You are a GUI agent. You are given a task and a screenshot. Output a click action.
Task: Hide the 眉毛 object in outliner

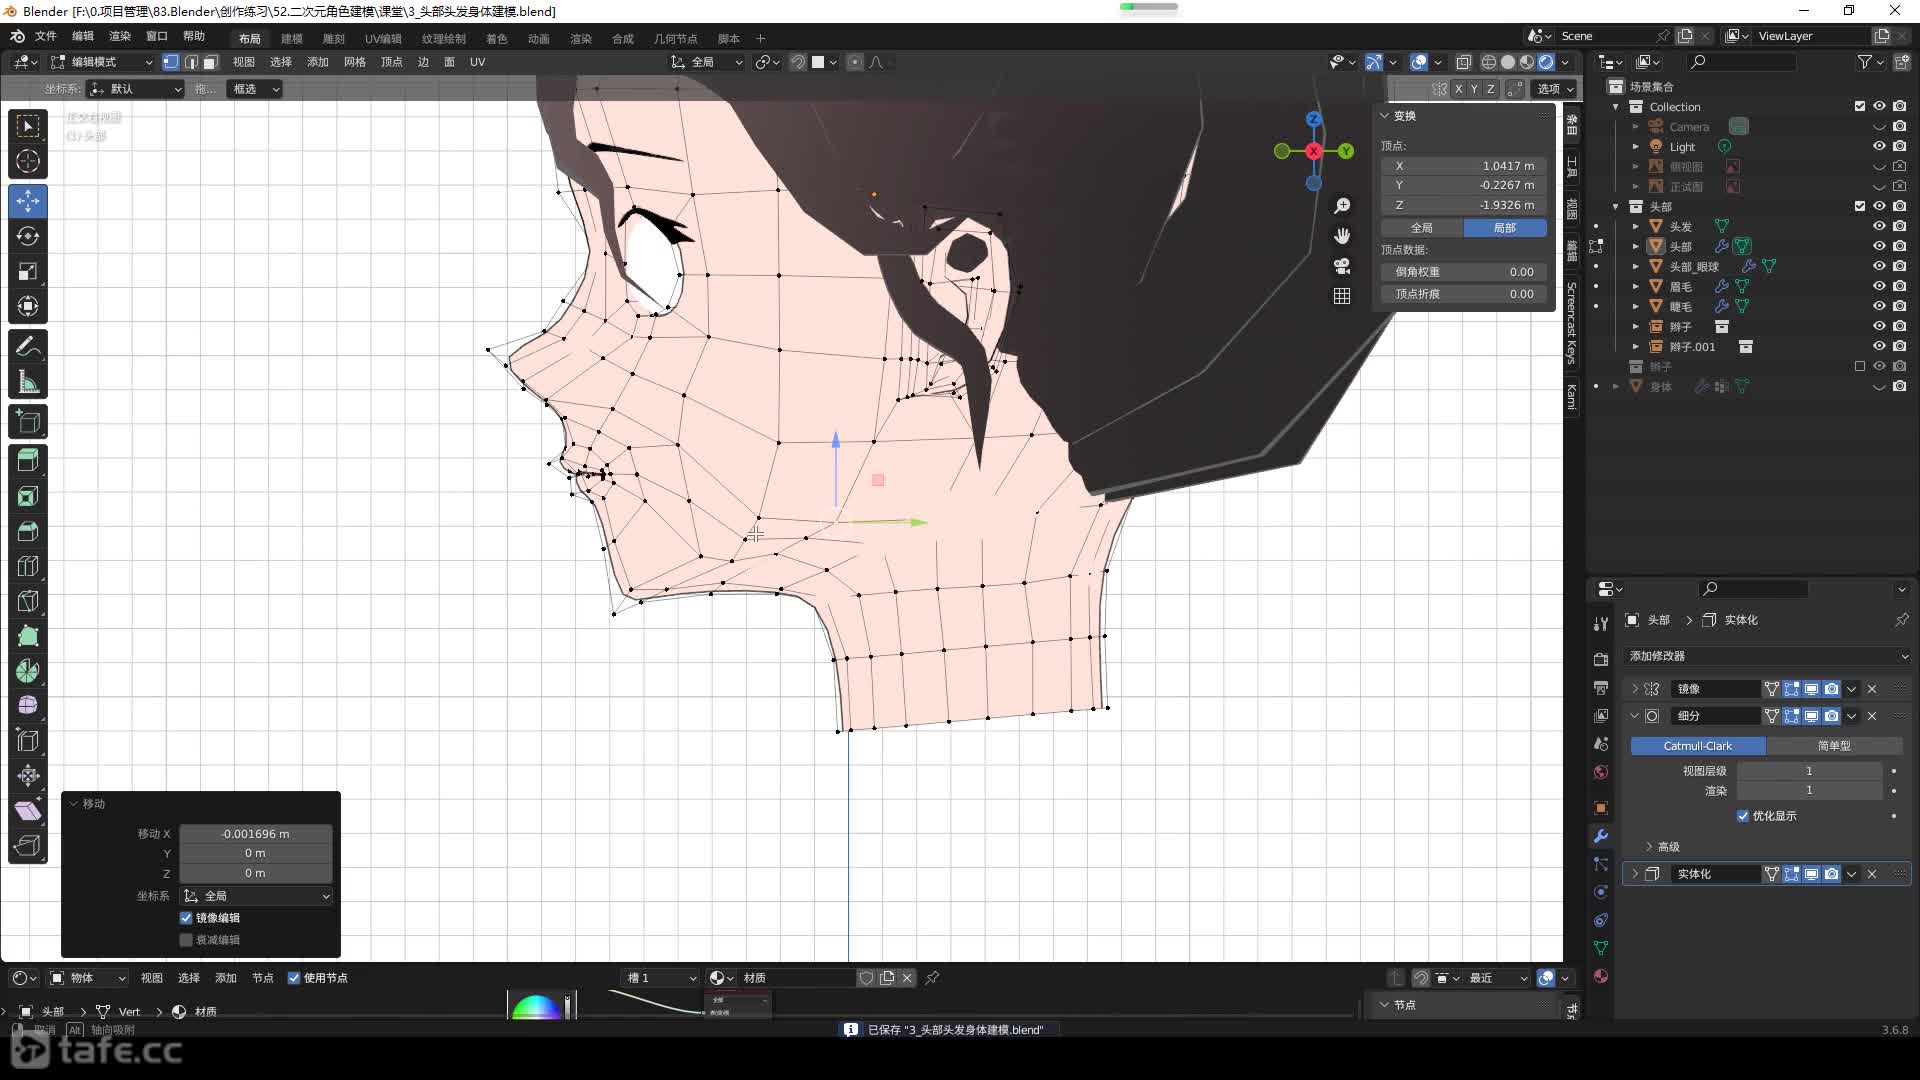[x=1879, y=286]
